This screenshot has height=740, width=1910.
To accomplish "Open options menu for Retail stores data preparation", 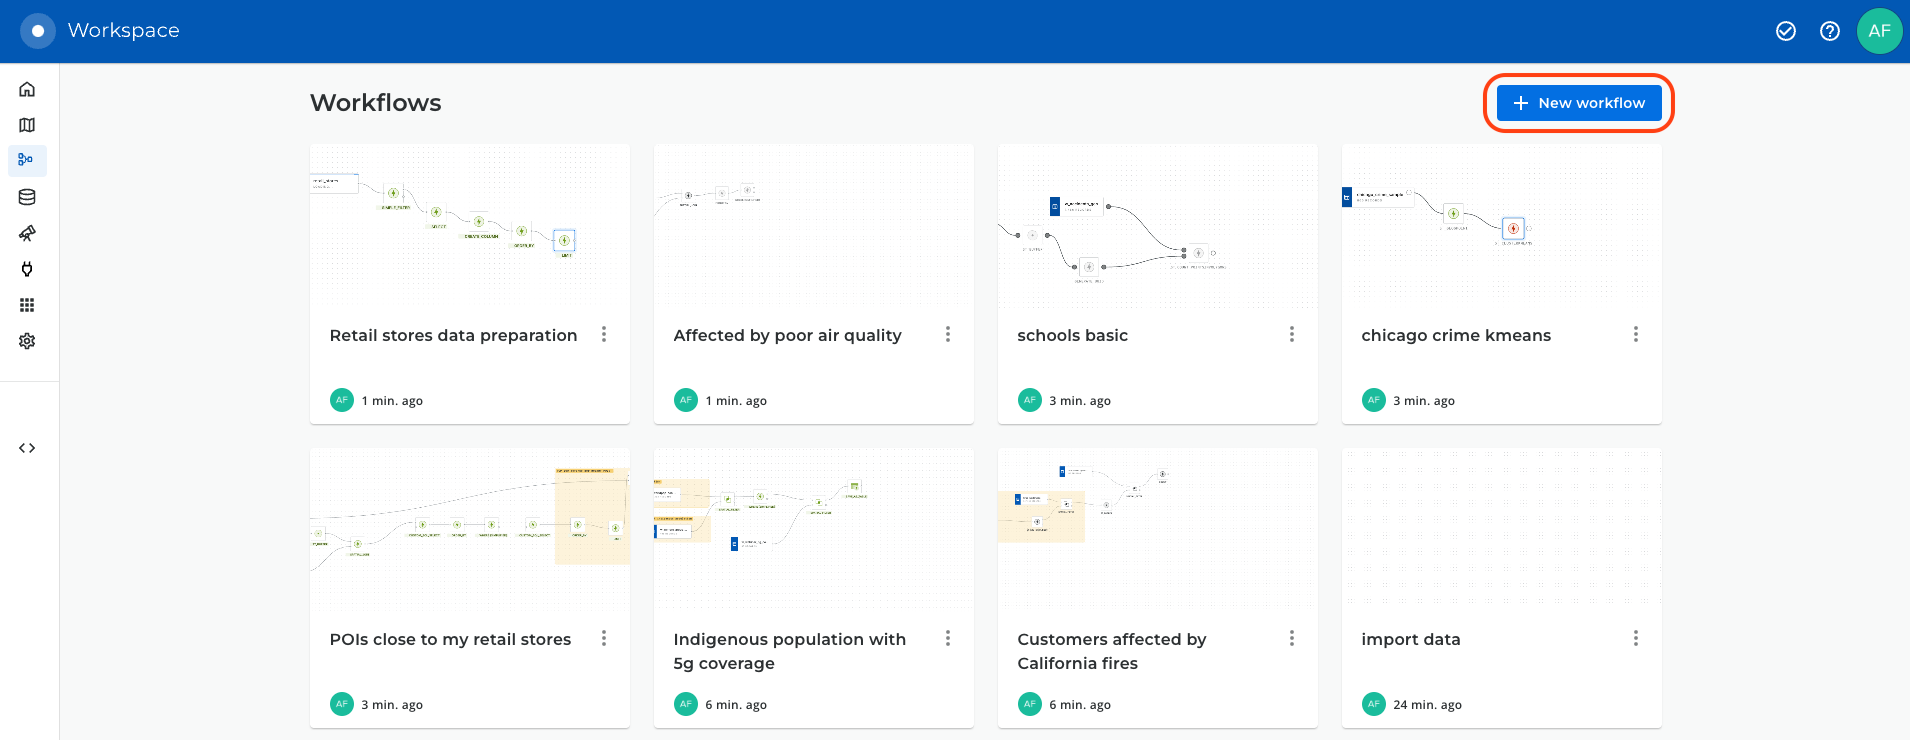I will 604,334.
